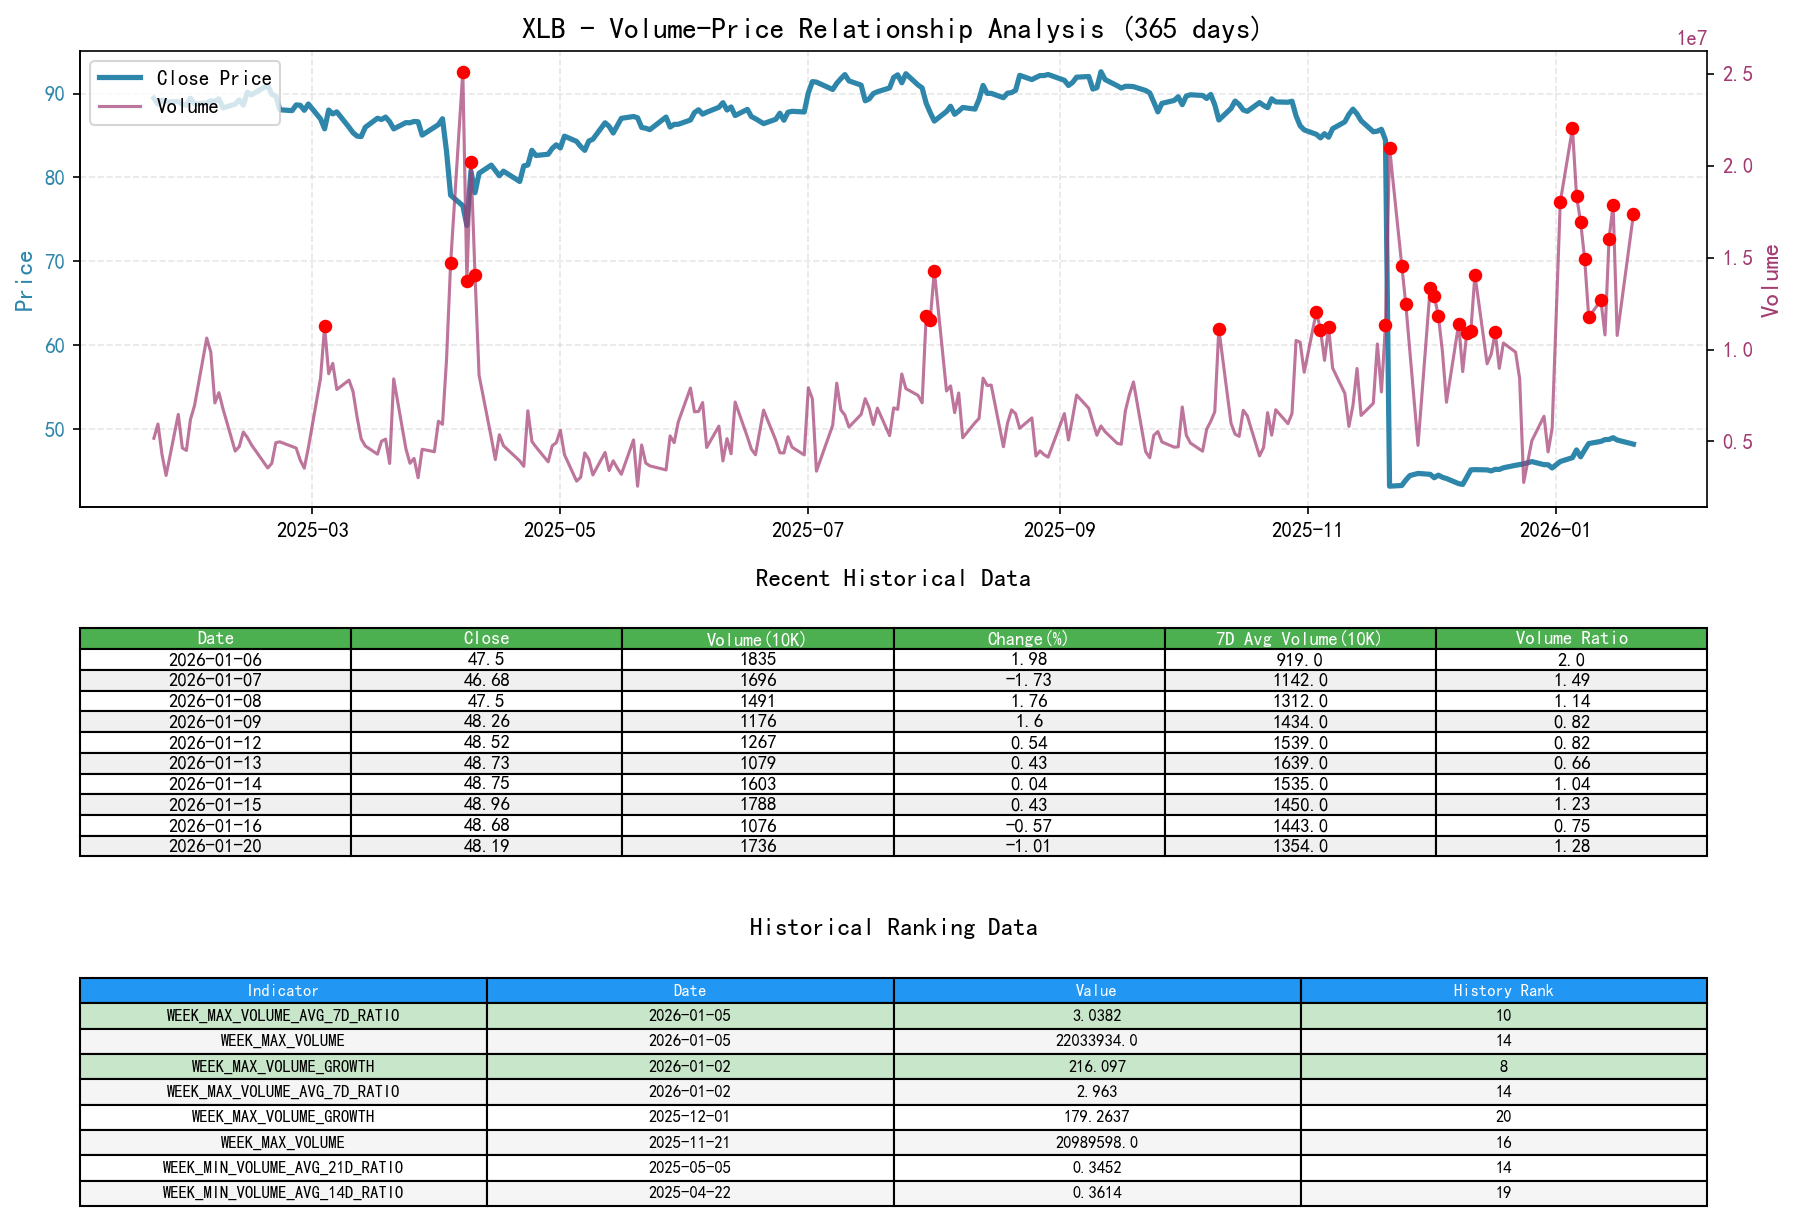1797x1221 pixels.
Task: Select the Close column header
Action: coord(486,637)
